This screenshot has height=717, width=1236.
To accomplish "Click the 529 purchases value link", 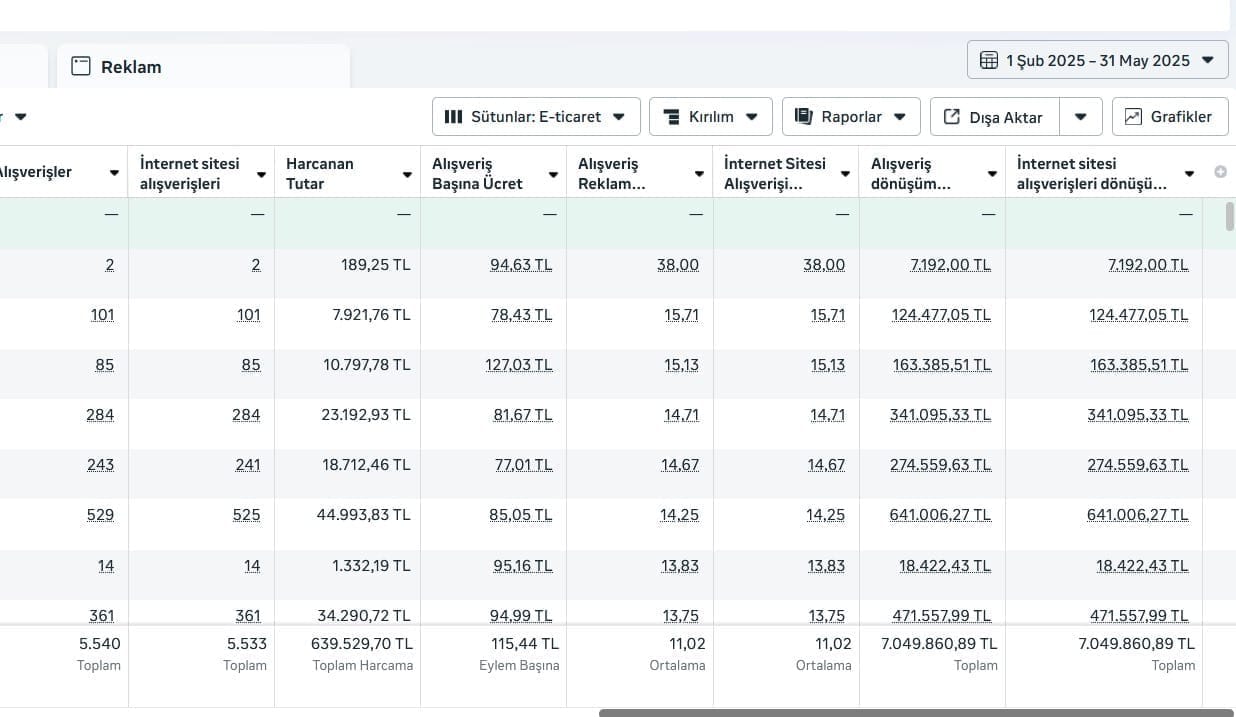I will tap(100, 515).
